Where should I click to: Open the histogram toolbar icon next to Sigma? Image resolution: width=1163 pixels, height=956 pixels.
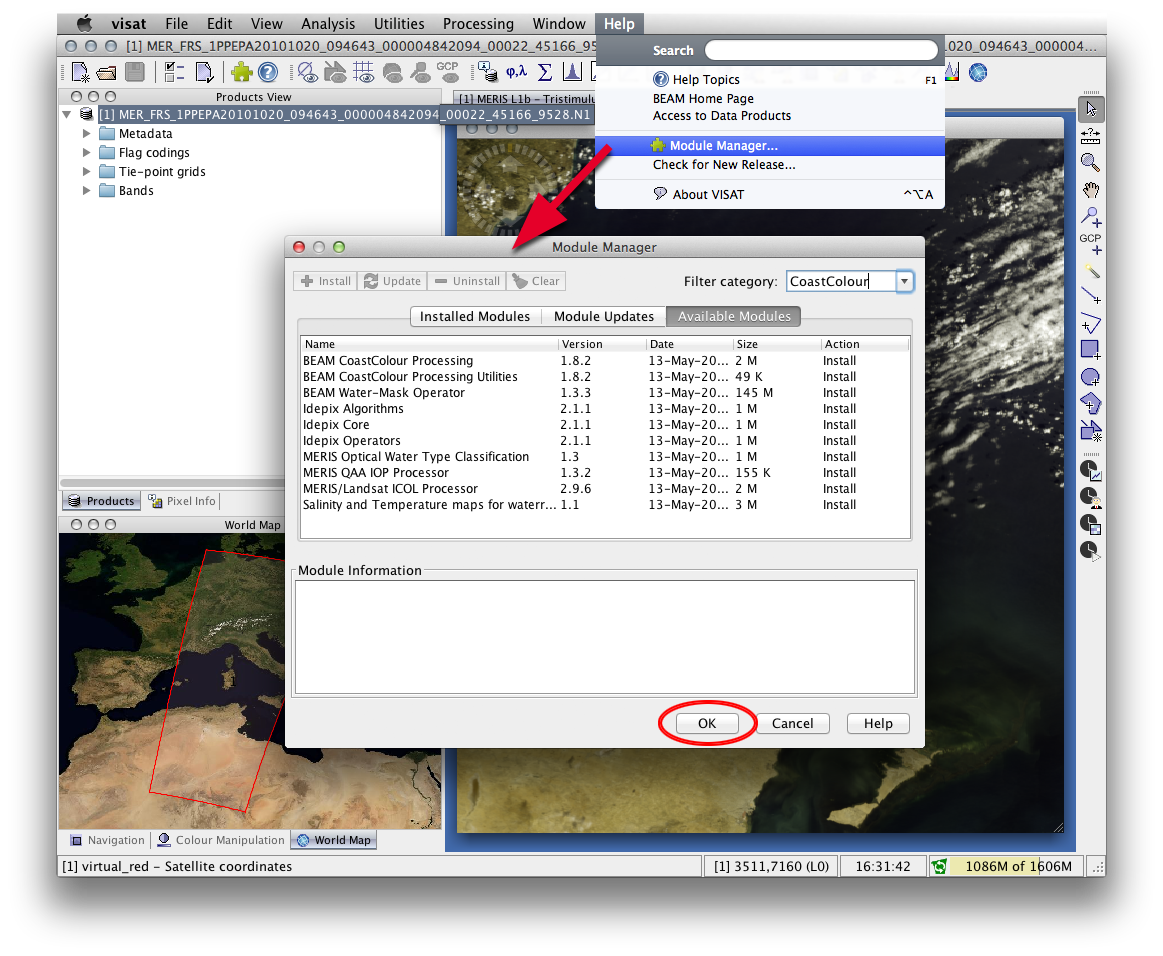click(572, 72)
